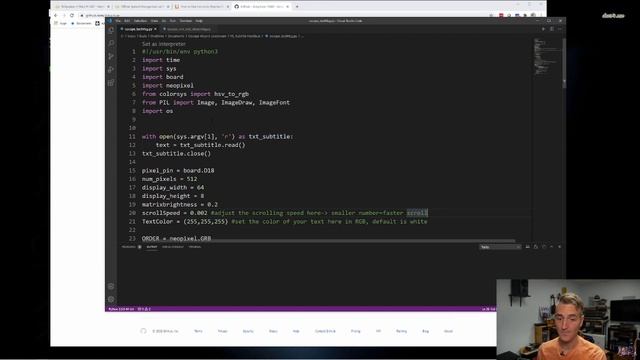The width and height of the screenshot is (640, 360).
Task: Click the minimap code overview
Action: coord(547,57)
